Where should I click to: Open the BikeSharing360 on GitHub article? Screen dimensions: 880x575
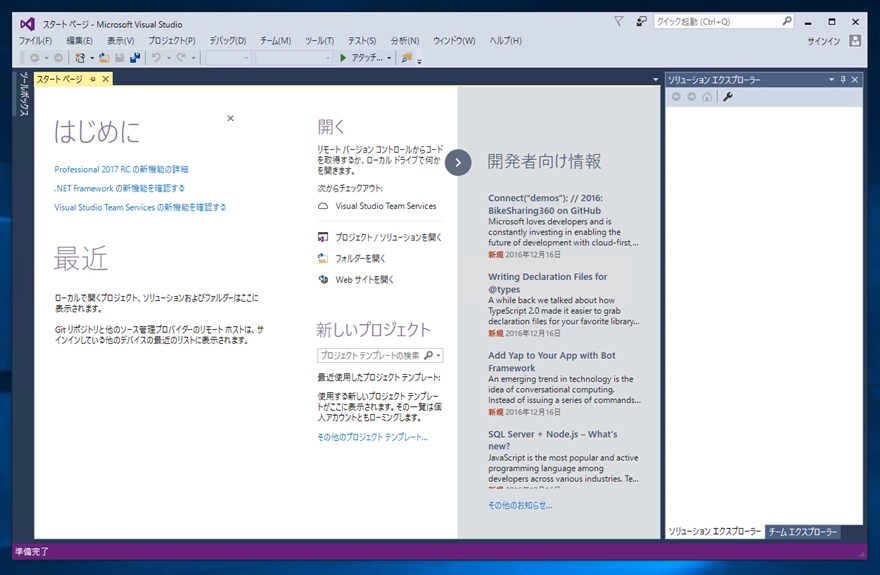tap(545, 204)
